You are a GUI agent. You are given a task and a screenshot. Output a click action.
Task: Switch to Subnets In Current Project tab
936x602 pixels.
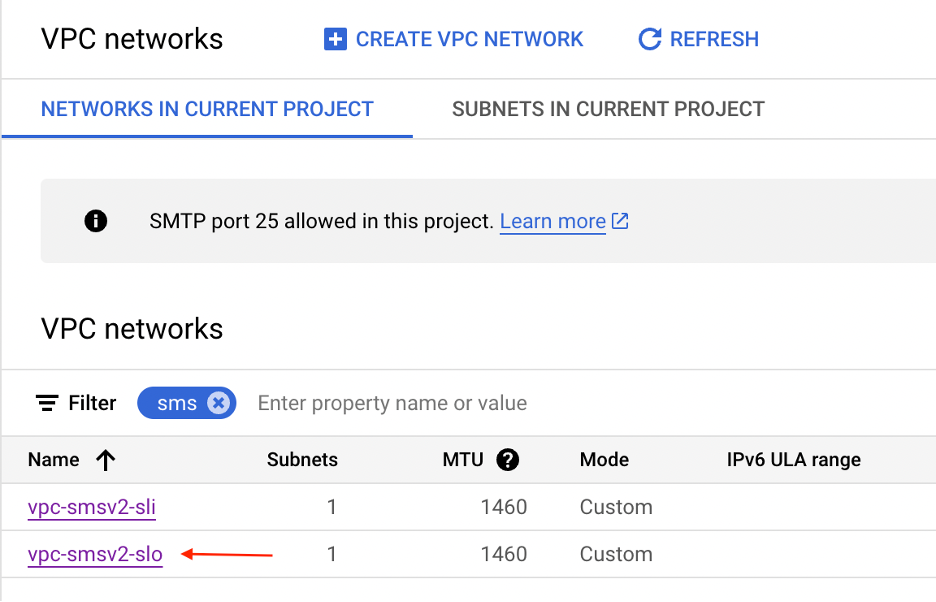coord(607,108)
